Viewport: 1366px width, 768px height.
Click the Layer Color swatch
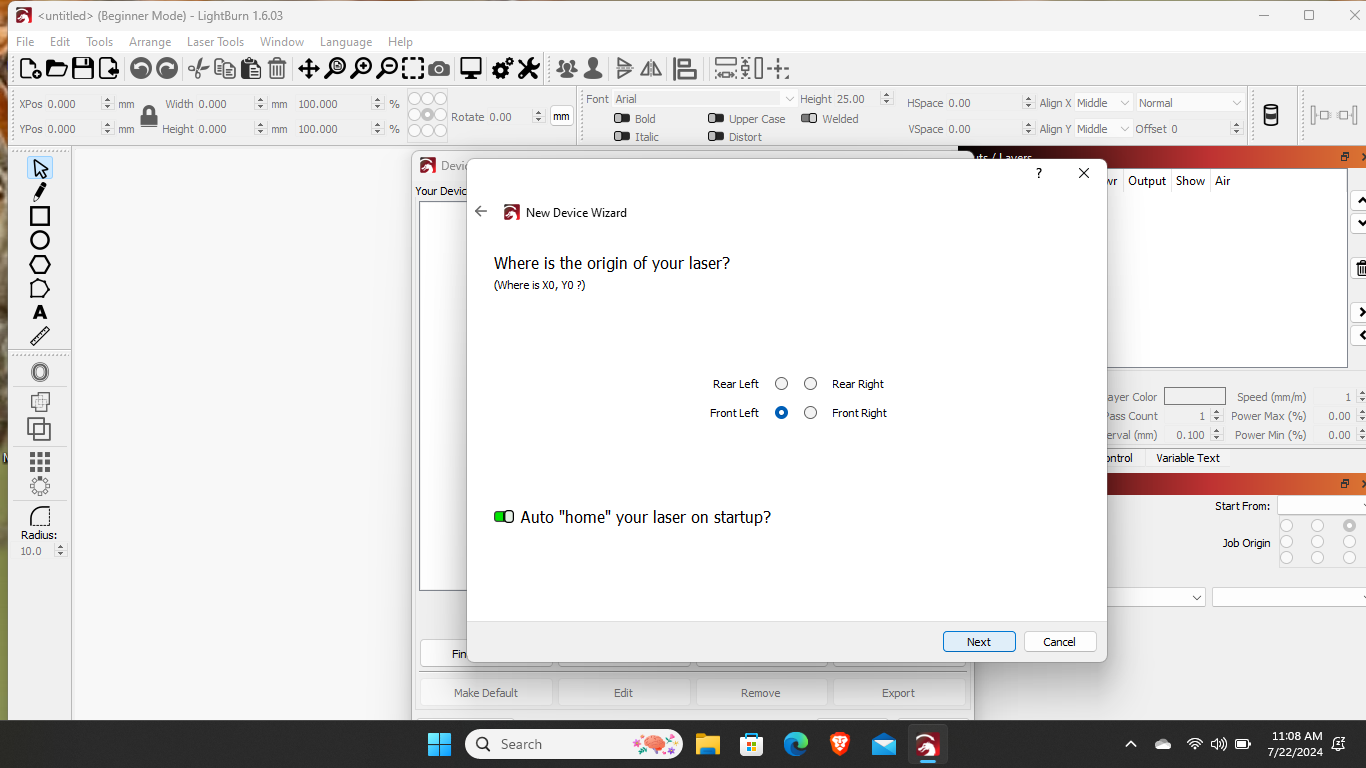tap(1194, 395)
